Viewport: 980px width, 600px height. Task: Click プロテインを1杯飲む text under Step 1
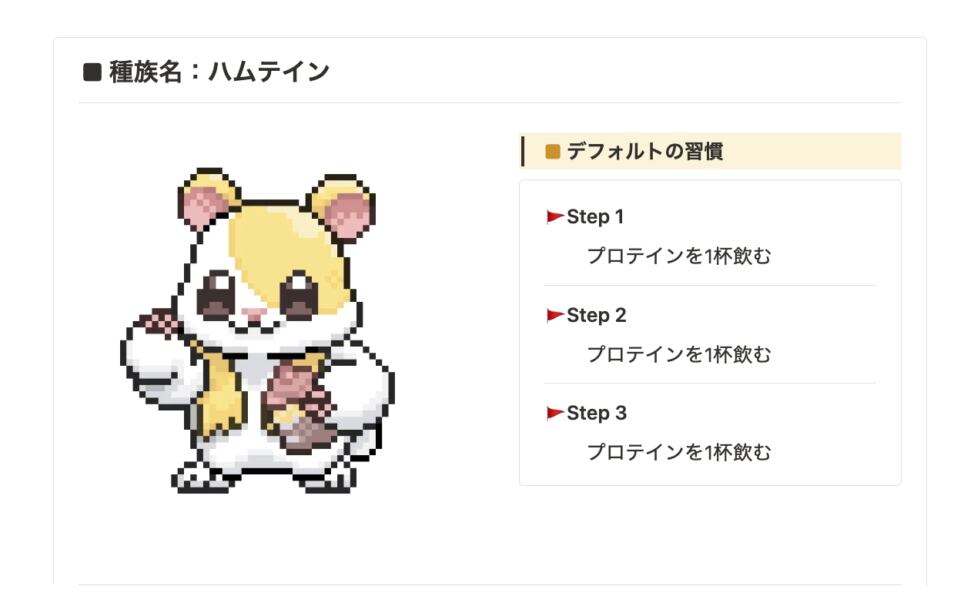(679, 256)
